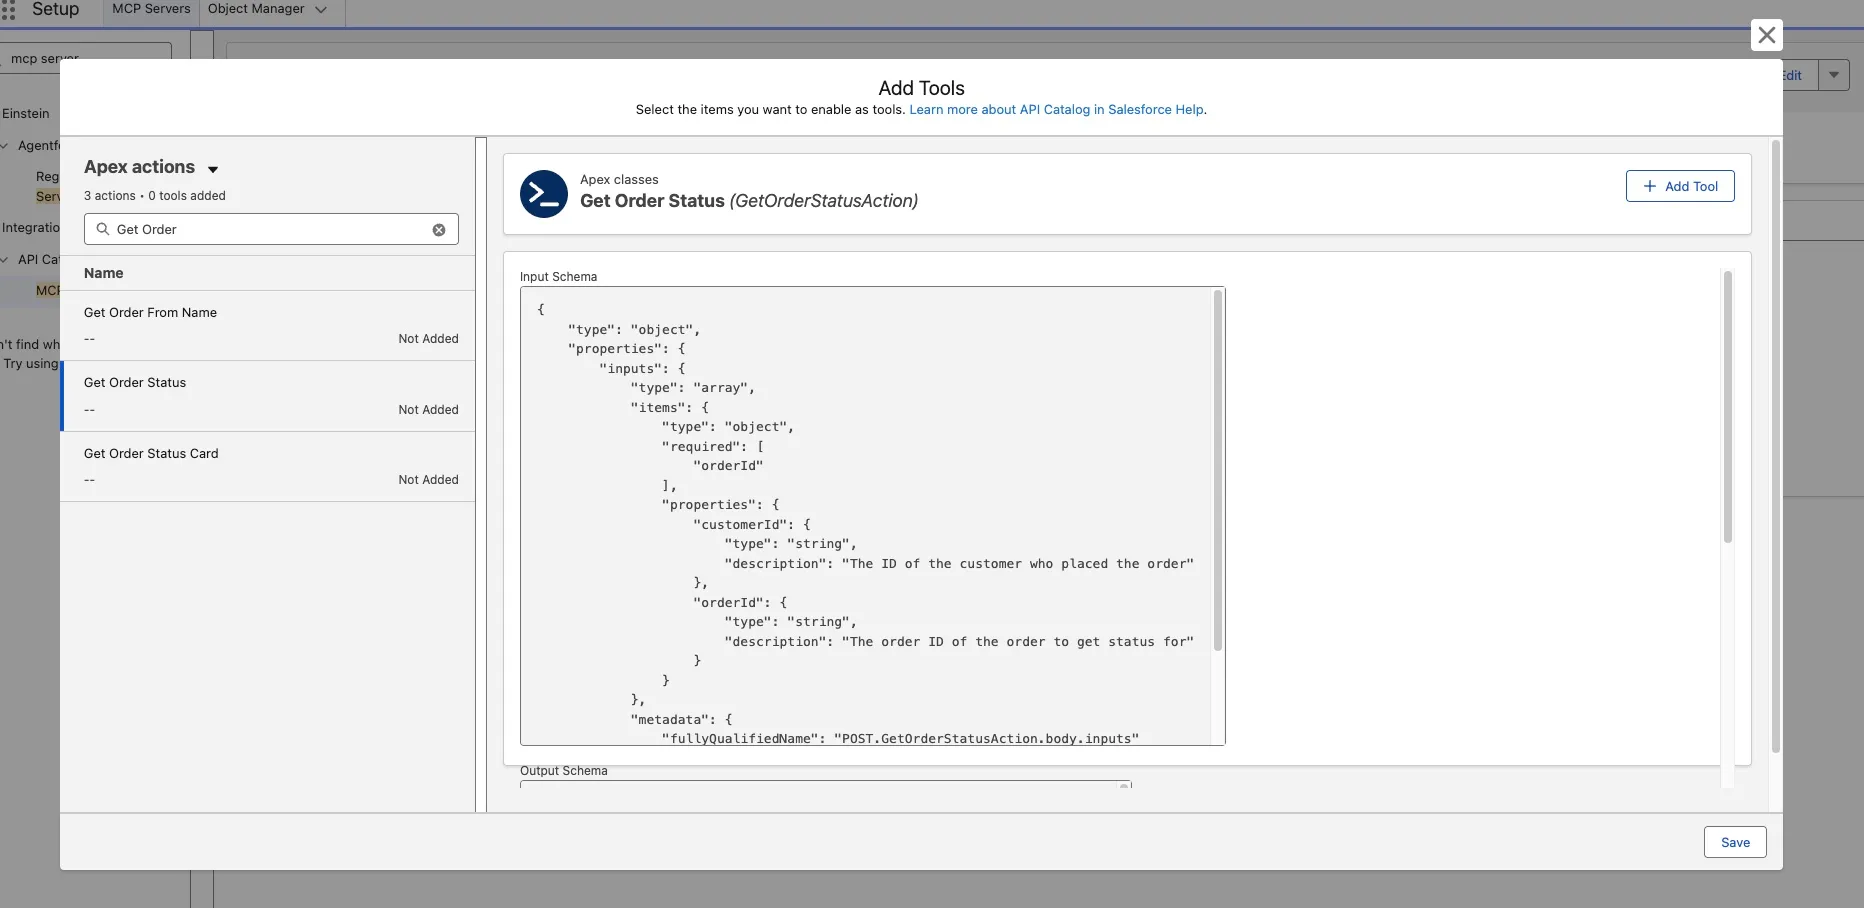Click the Not Added status for Get Order Status Card
The height and width of the screenshot is (908, 1864).
tap(428, 480)
